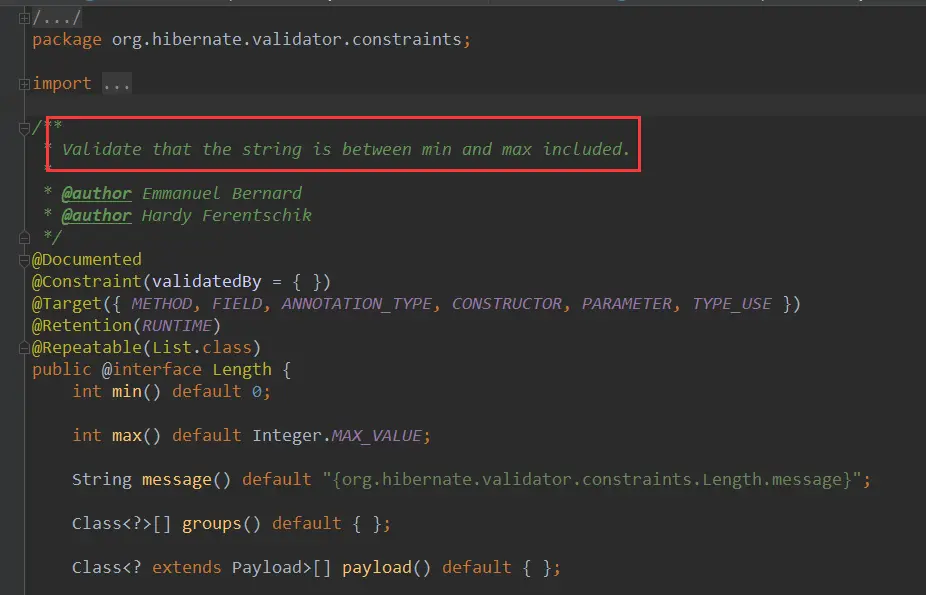Collapse the Javadoc at its opening fold marker
Viewport: 926px width, 595px height.
click(24, 128)
